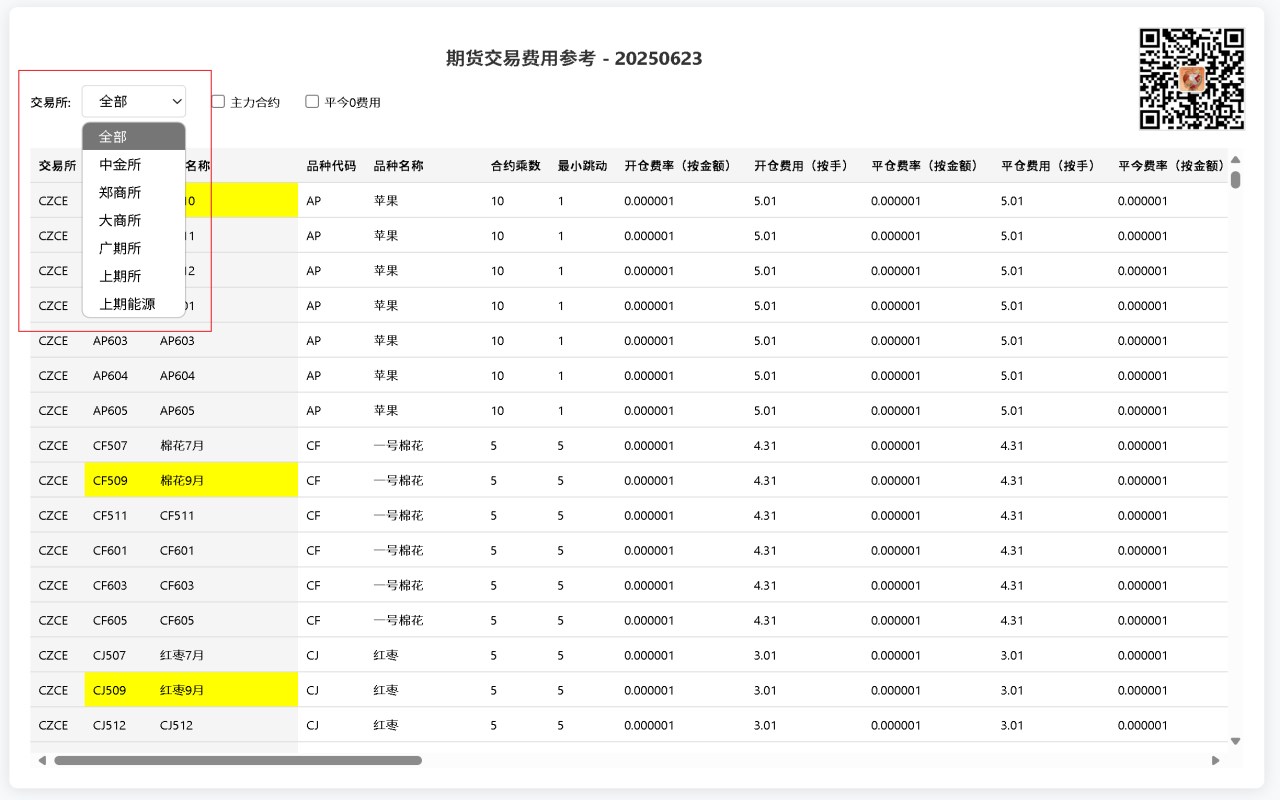Select 全部 from the exchange list
The image size is (1280, 800).
(110, 136)
